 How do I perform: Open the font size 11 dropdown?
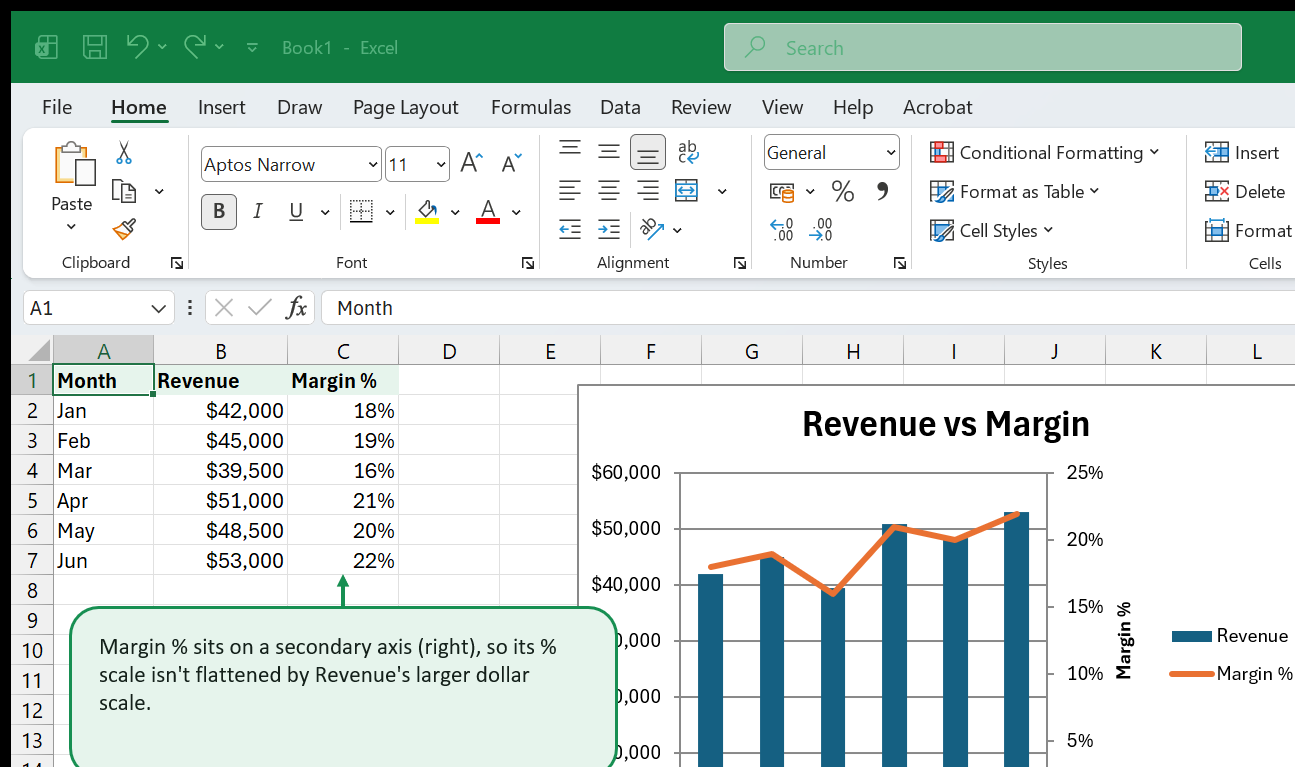[441, 164]
